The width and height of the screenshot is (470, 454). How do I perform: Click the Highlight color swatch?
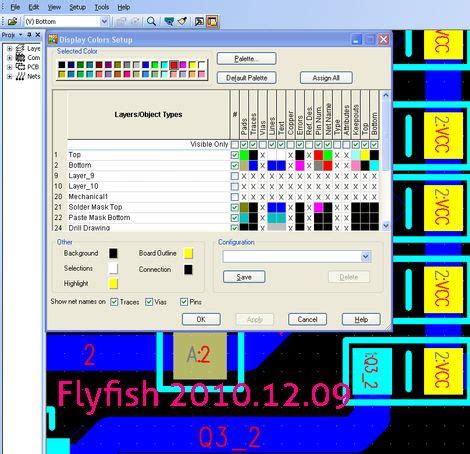[113, 284]
